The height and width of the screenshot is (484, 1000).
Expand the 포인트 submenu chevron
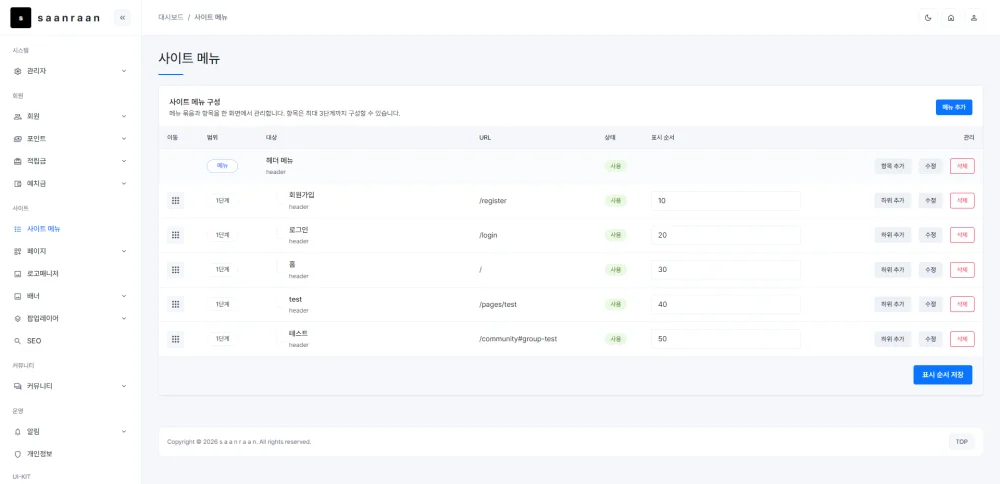pyautogui.click(x=124, y=139)
